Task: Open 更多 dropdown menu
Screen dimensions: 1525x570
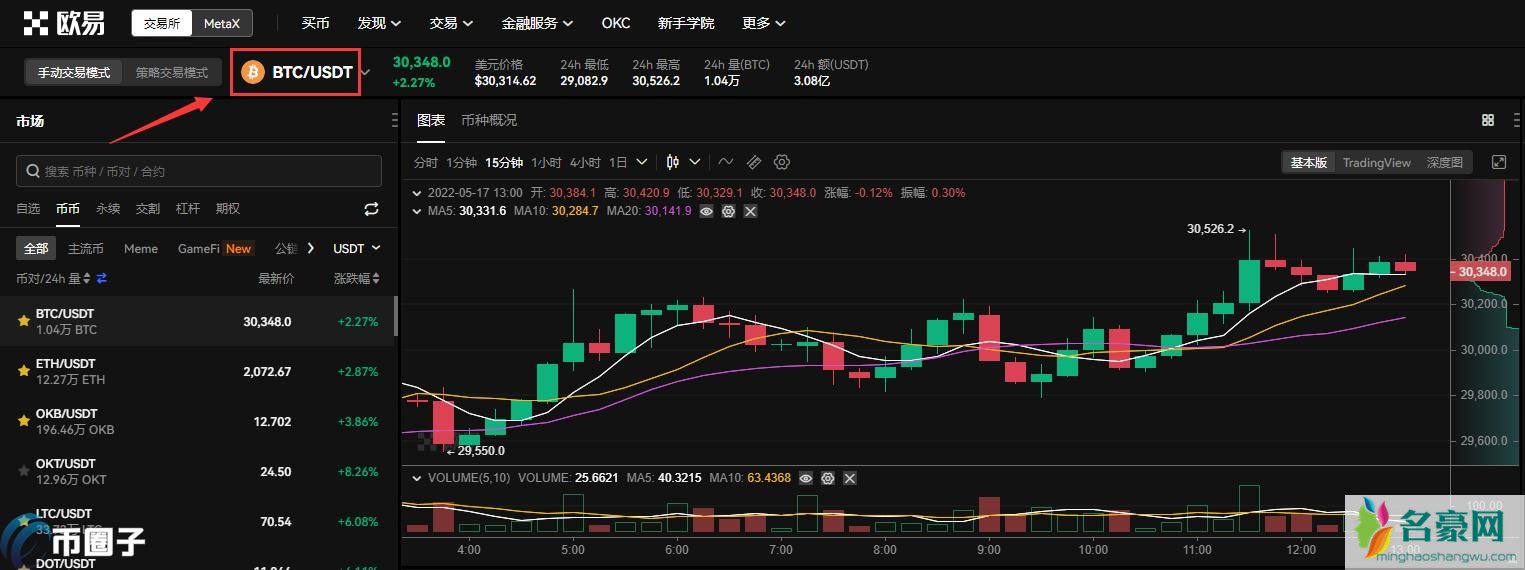Action: tap(764, 22)
